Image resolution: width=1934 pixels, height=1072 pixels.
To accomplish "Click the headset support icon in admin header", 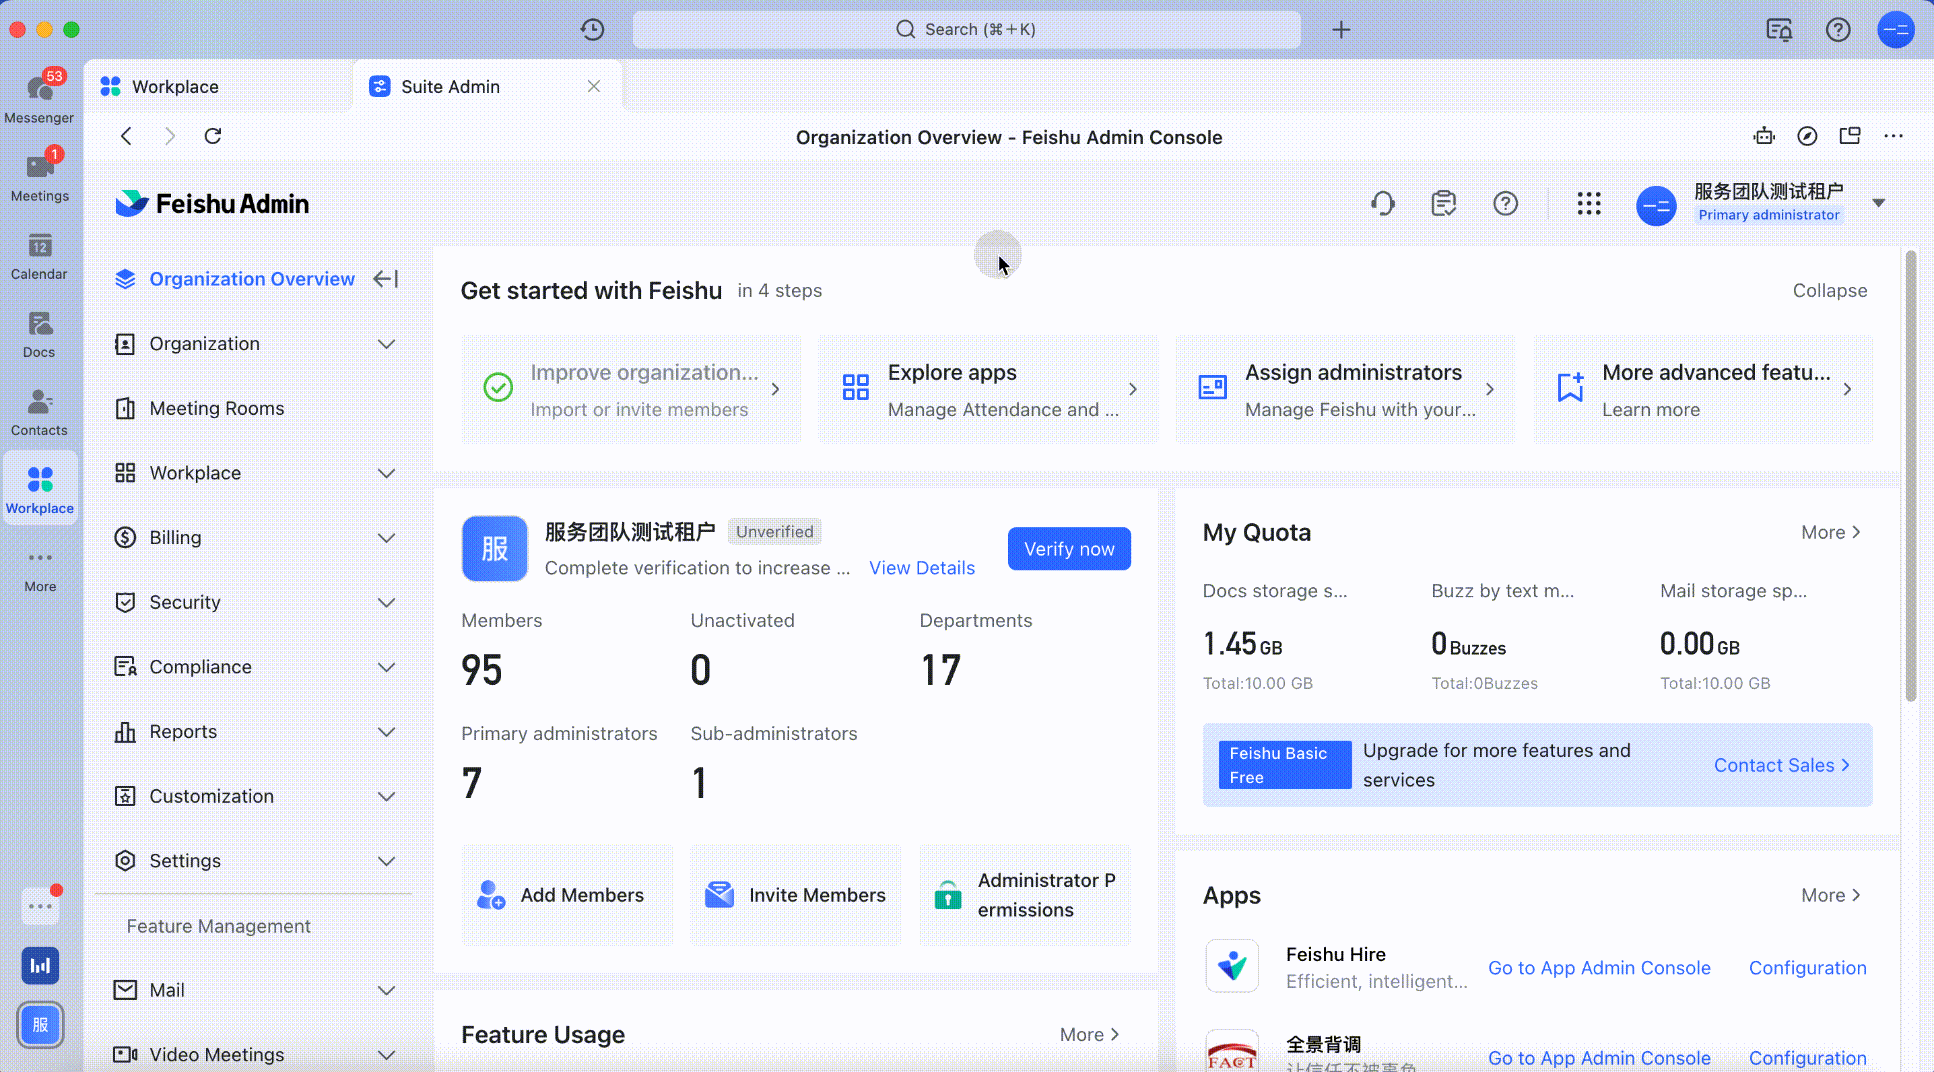I will (x=1382, y=203).
